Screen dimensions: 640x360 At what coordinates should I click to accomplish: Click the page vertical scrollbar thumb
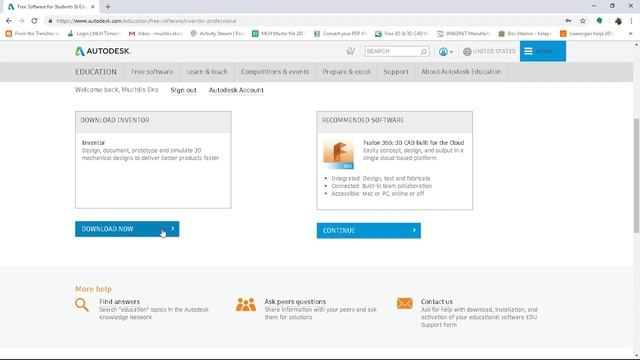(636, 176)
